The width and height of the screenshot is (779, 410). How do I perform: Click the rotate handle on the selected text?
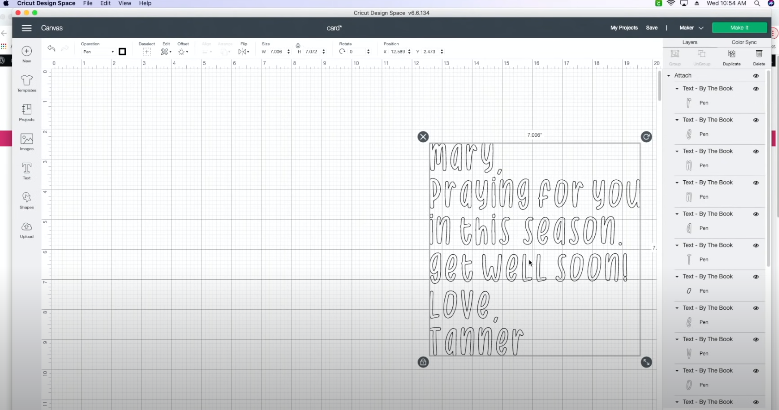tap(646, 136)
